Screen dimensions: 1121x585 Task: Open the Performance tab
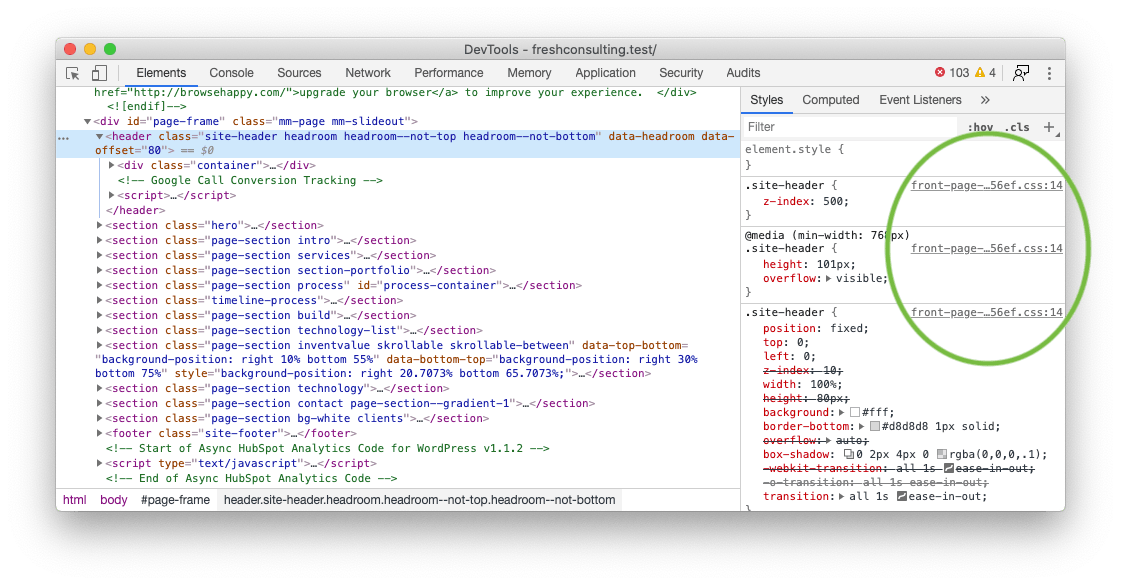click(448, 73)
